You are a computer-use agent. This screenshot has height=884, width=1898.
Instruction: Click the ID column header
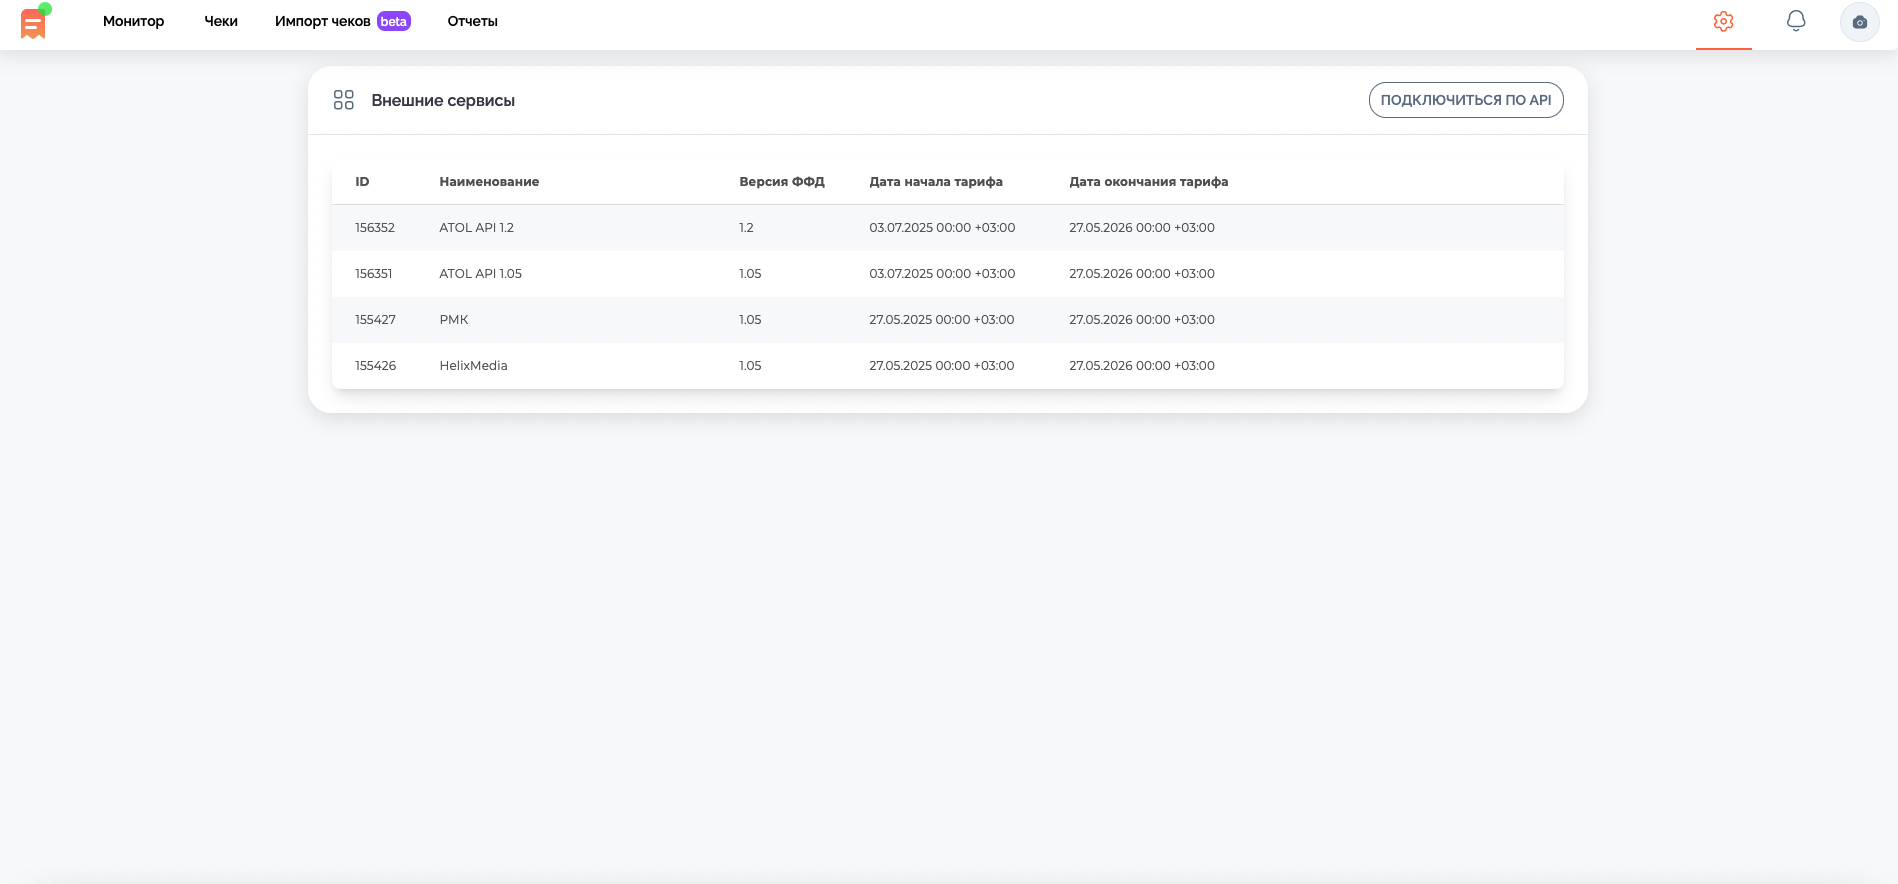[x=362, y=182]
